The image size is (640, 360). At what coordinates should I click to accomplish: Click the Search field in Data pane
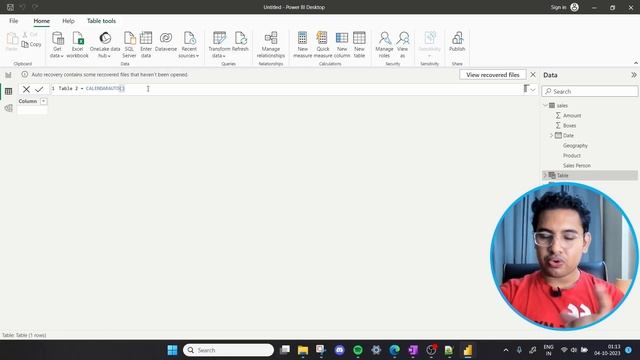pyautogui.click(x=590, y=91)
